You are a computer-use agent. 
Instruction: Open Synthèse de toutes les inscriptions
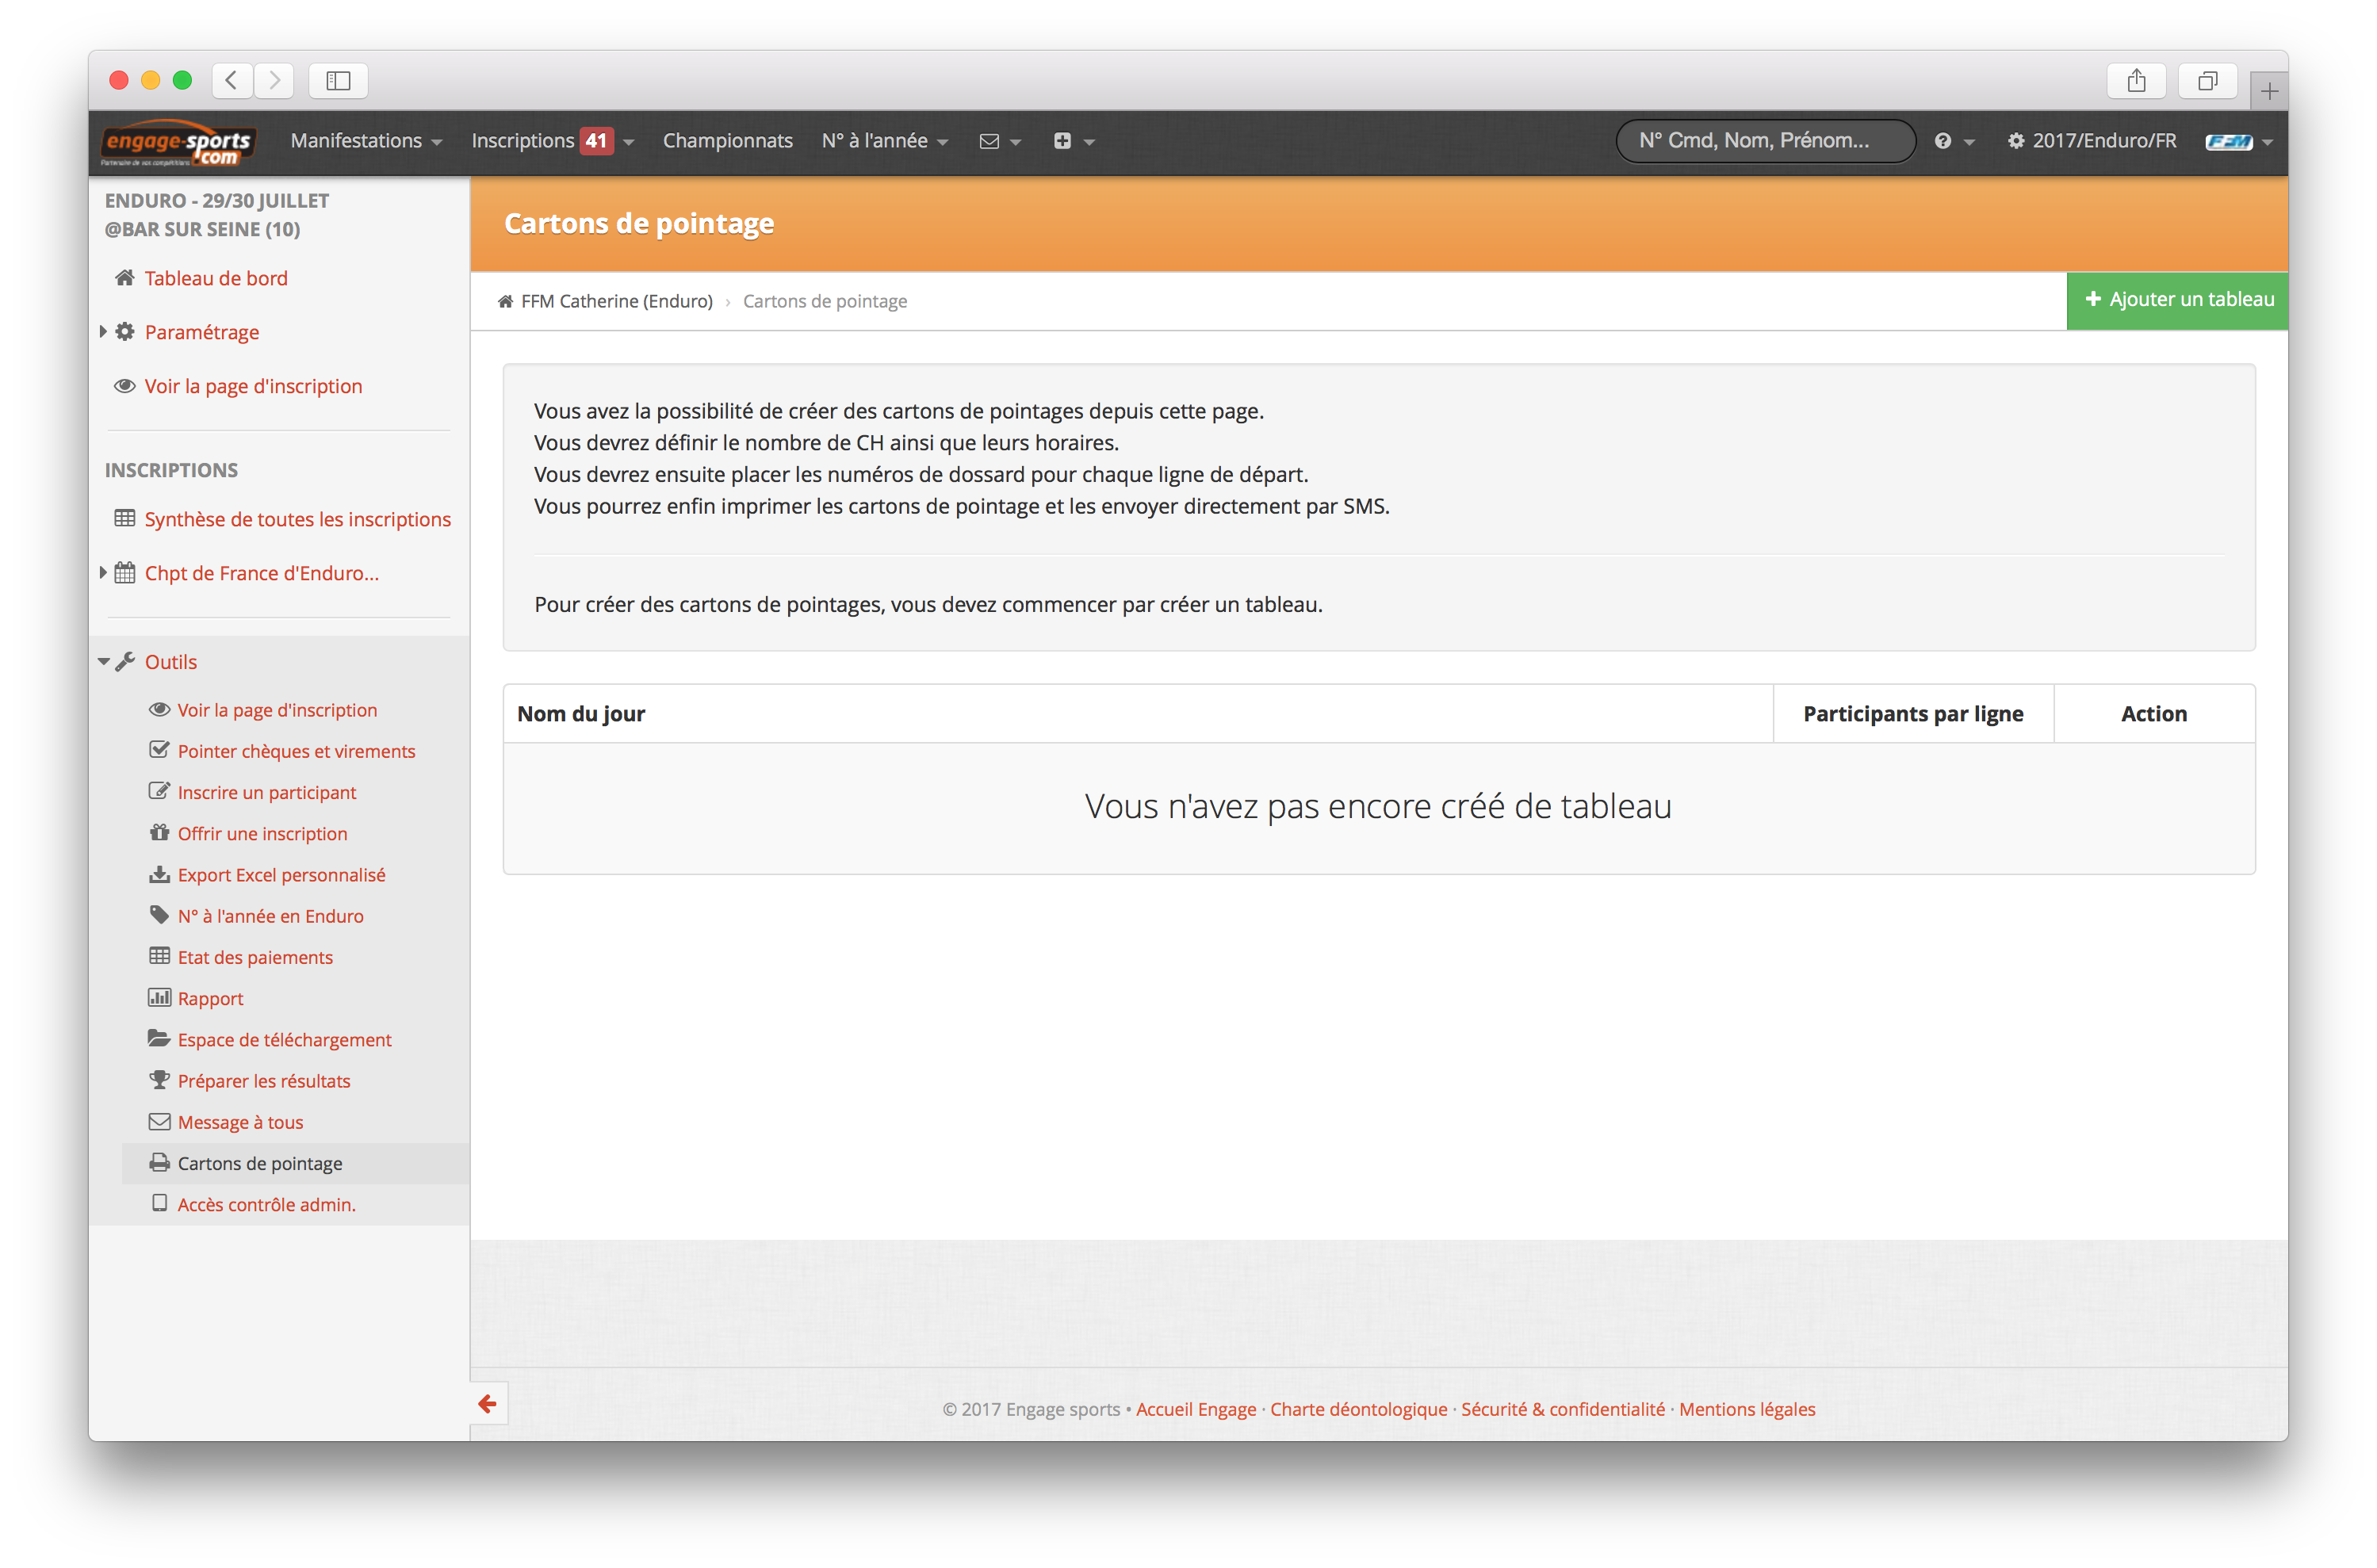(298, 519)
